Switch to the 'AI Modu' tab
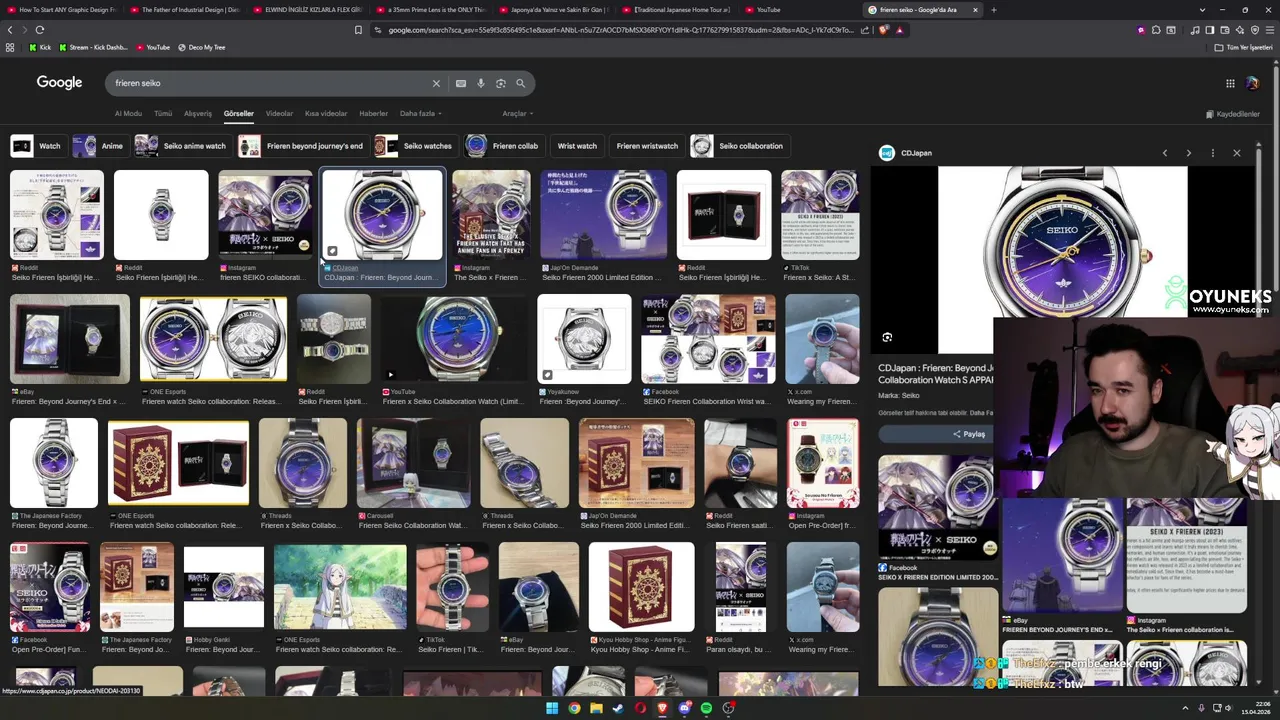 (128, 113)
